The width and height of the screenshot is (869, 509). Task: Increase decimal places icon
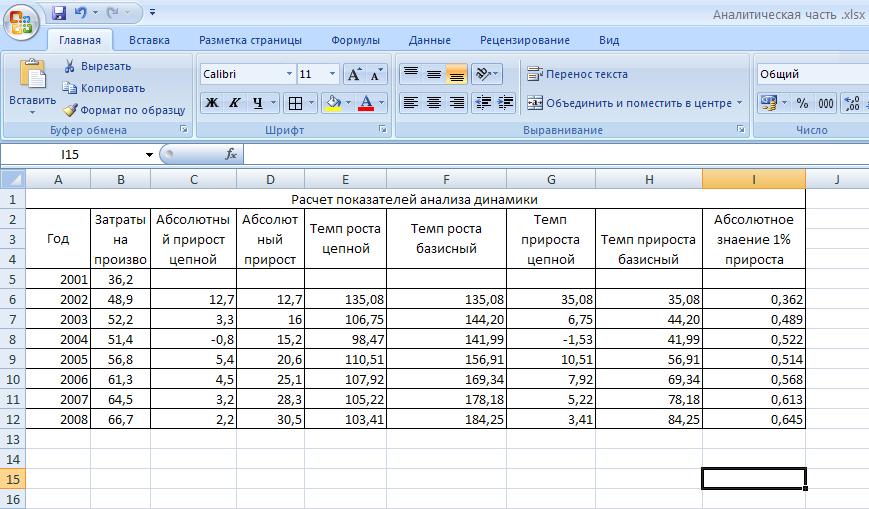(852, 103)
